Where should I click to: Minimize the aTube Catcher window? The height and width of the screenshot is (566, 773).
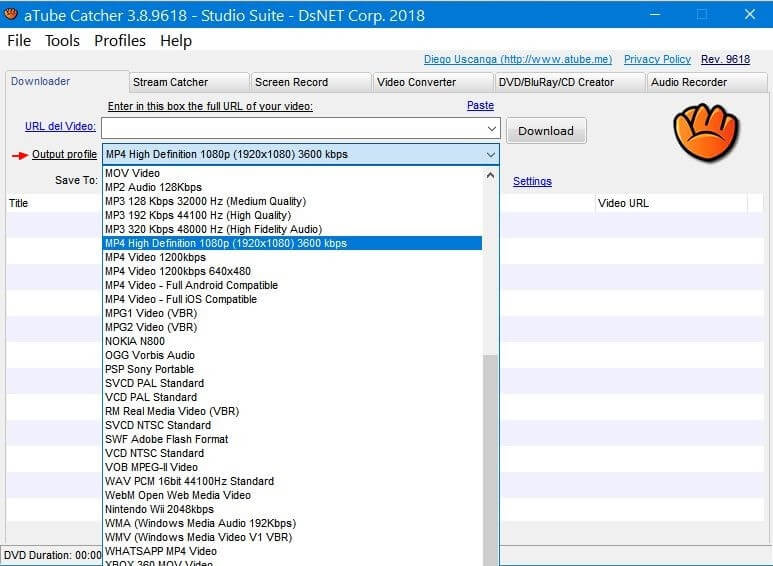[x=655, y=14]
